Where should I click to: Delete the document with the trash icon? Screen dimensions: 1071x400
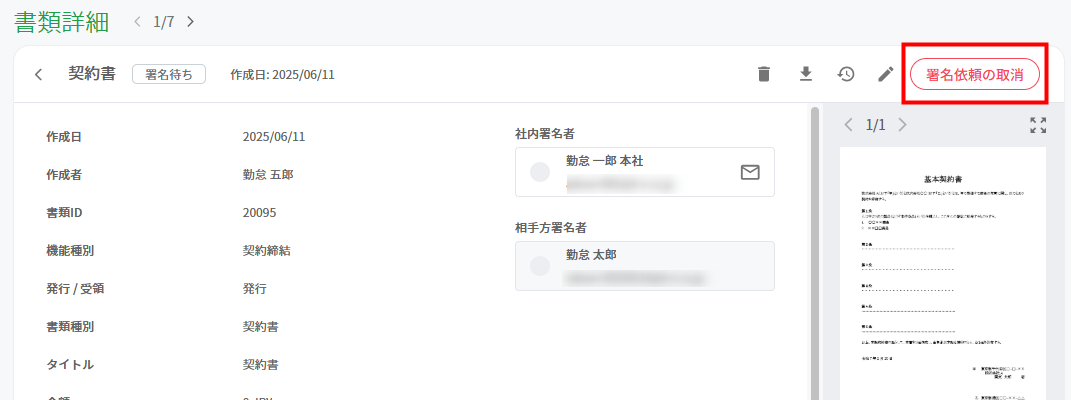(764, 74)
